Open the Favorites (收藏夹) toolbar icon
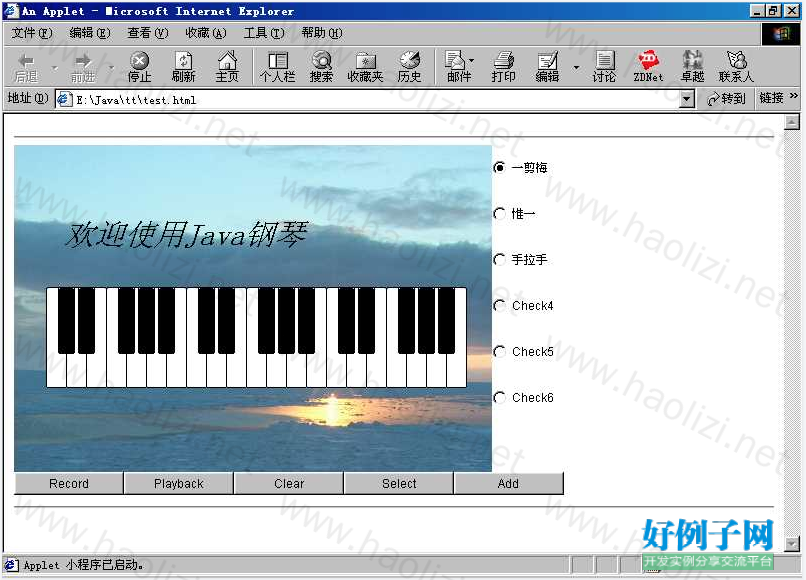 coord(365,66)
